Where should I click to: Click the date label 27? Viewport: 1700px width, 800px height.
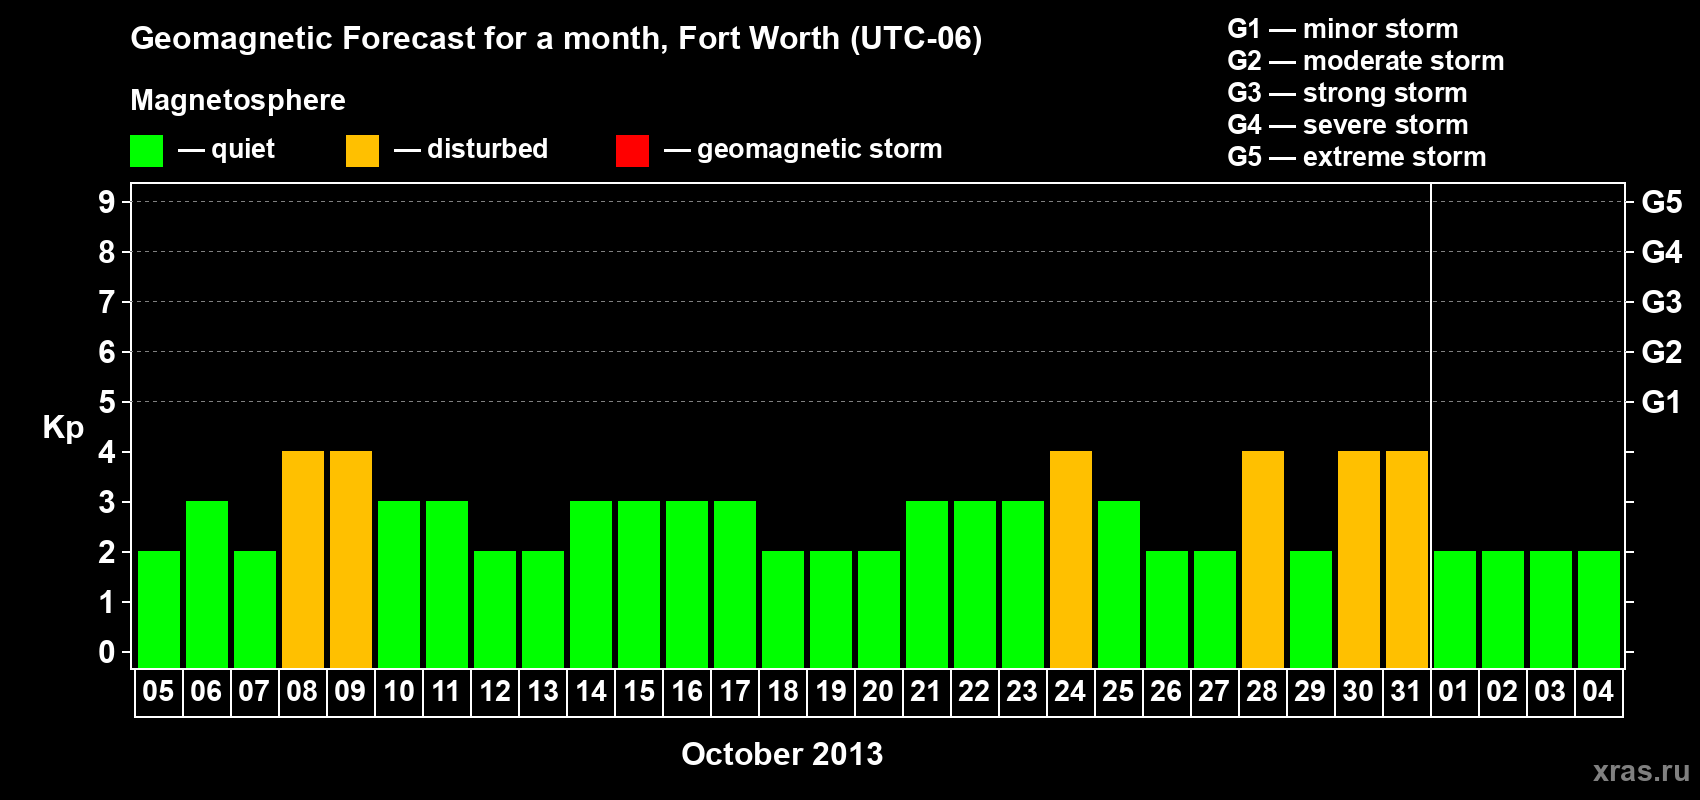[x=1214, y=691]
